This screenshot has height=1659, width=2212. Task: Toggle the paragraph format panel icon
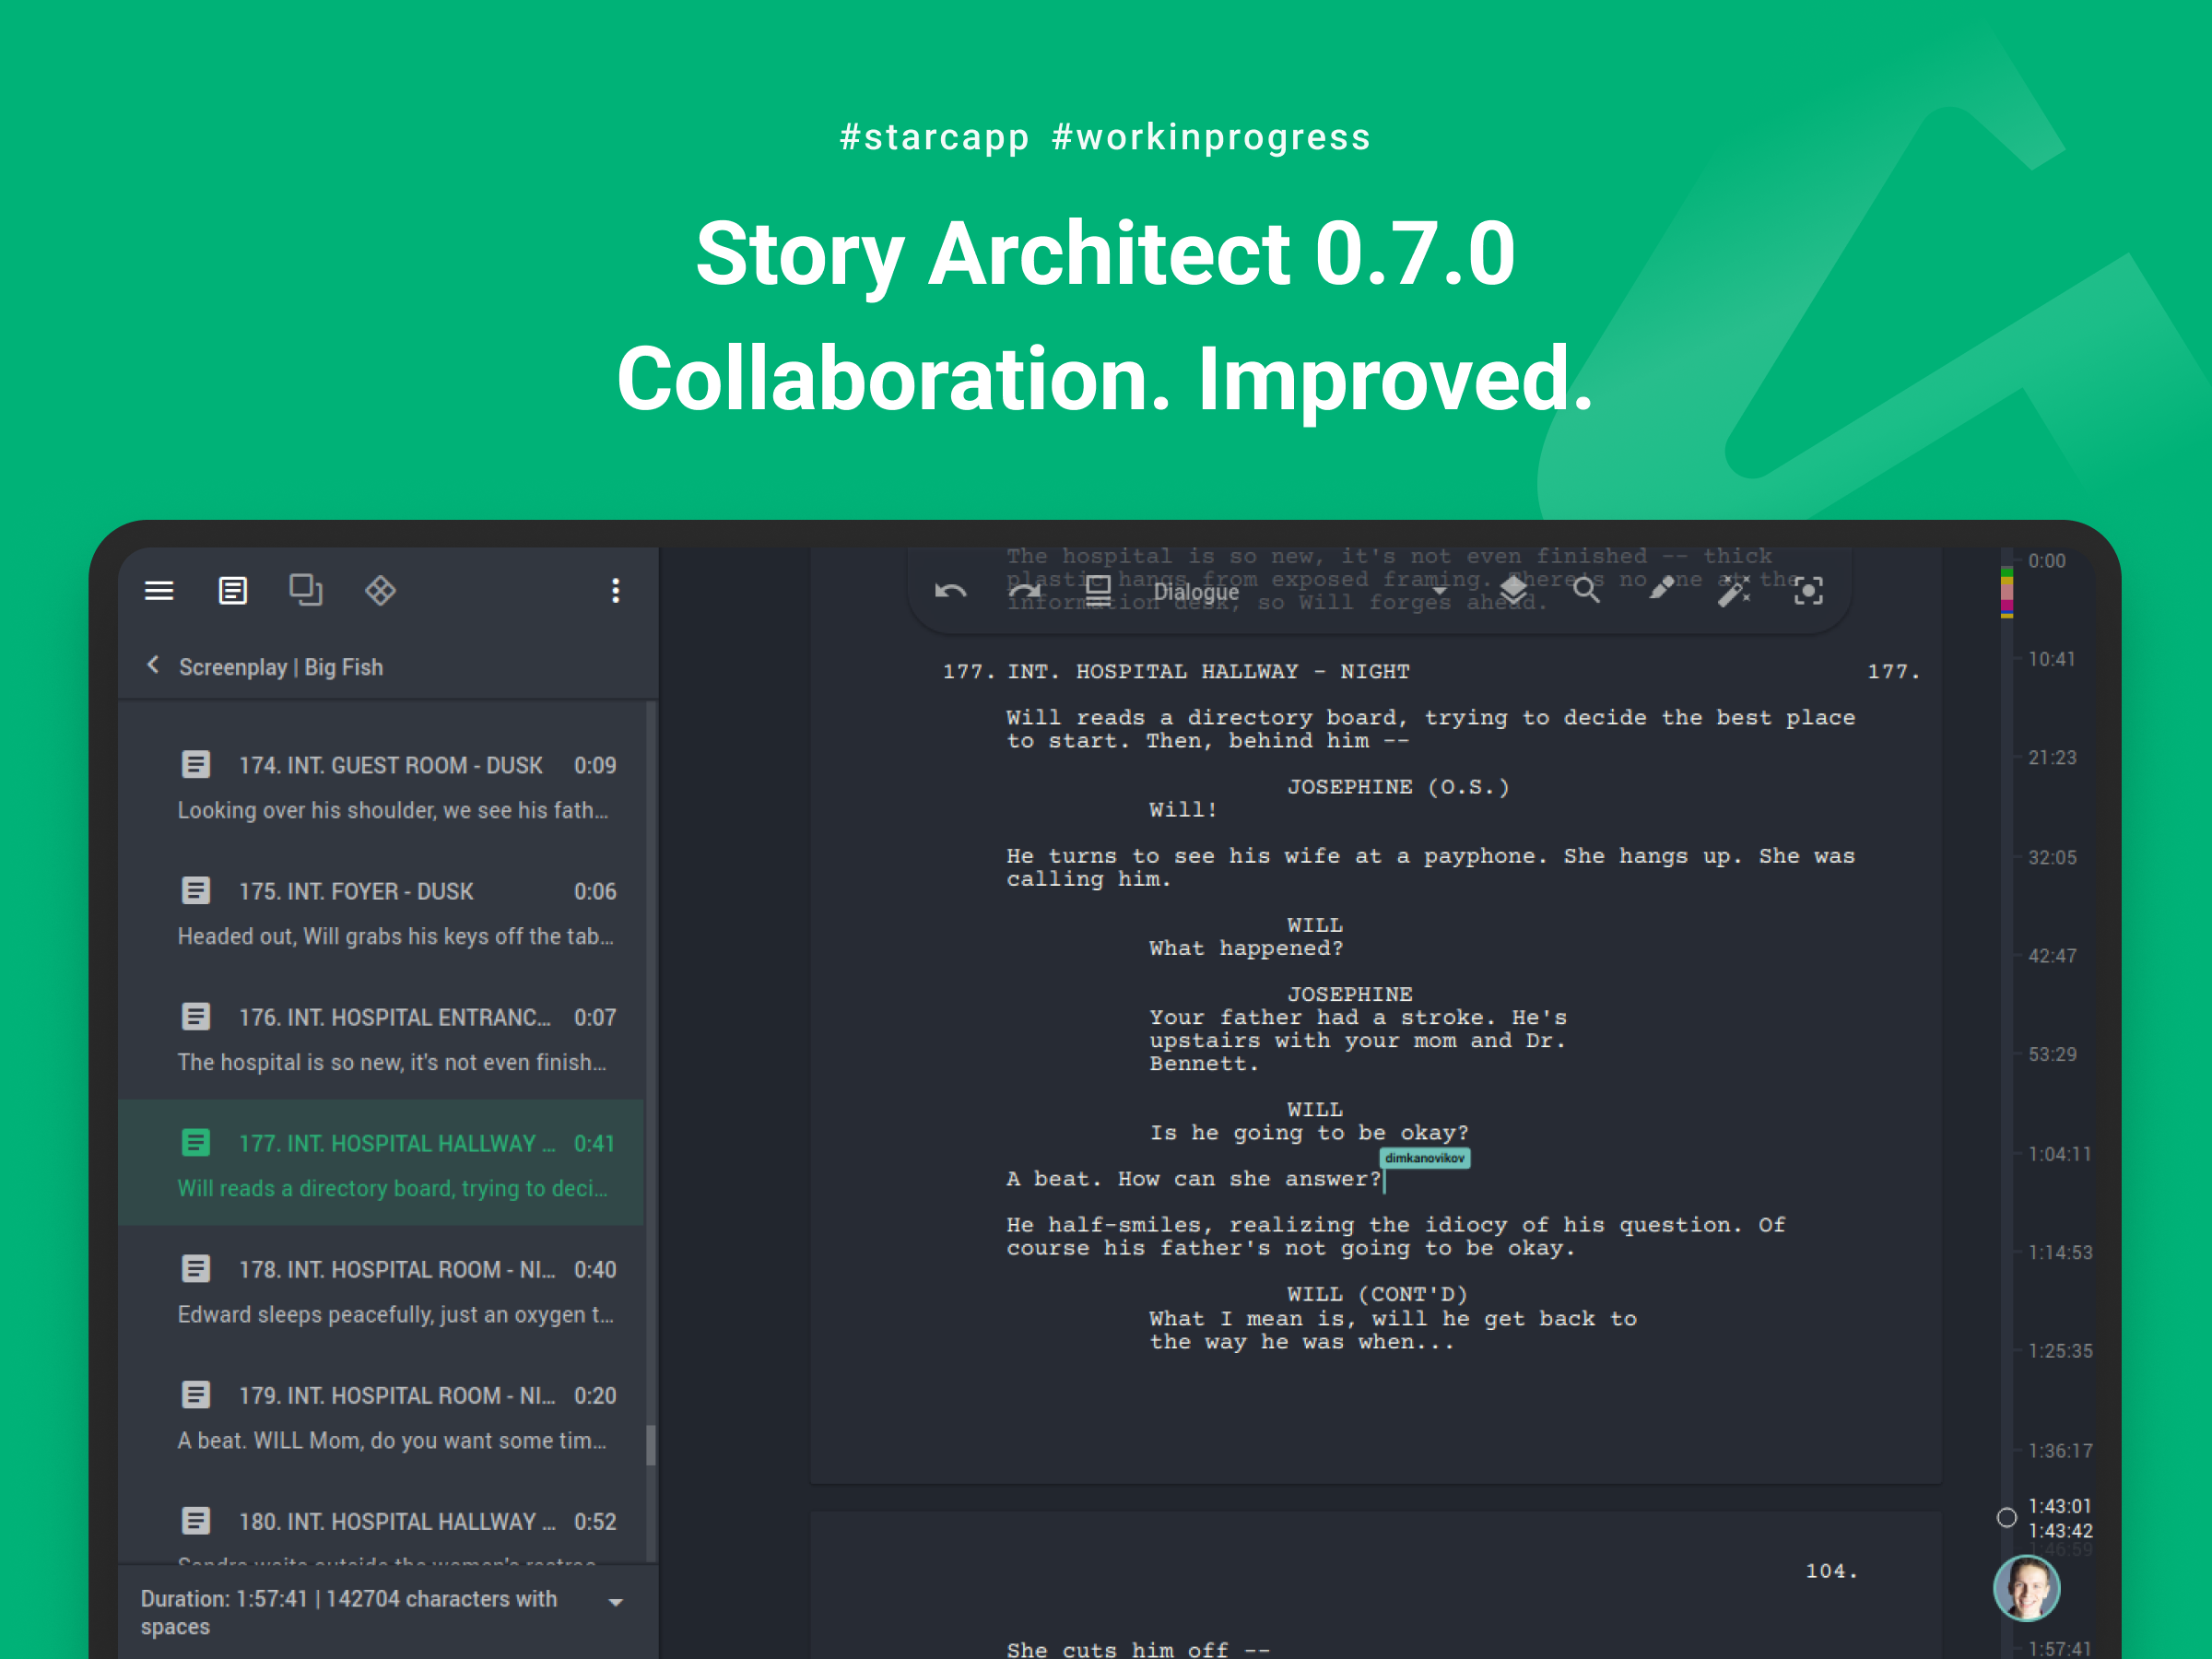(1098, 590)
